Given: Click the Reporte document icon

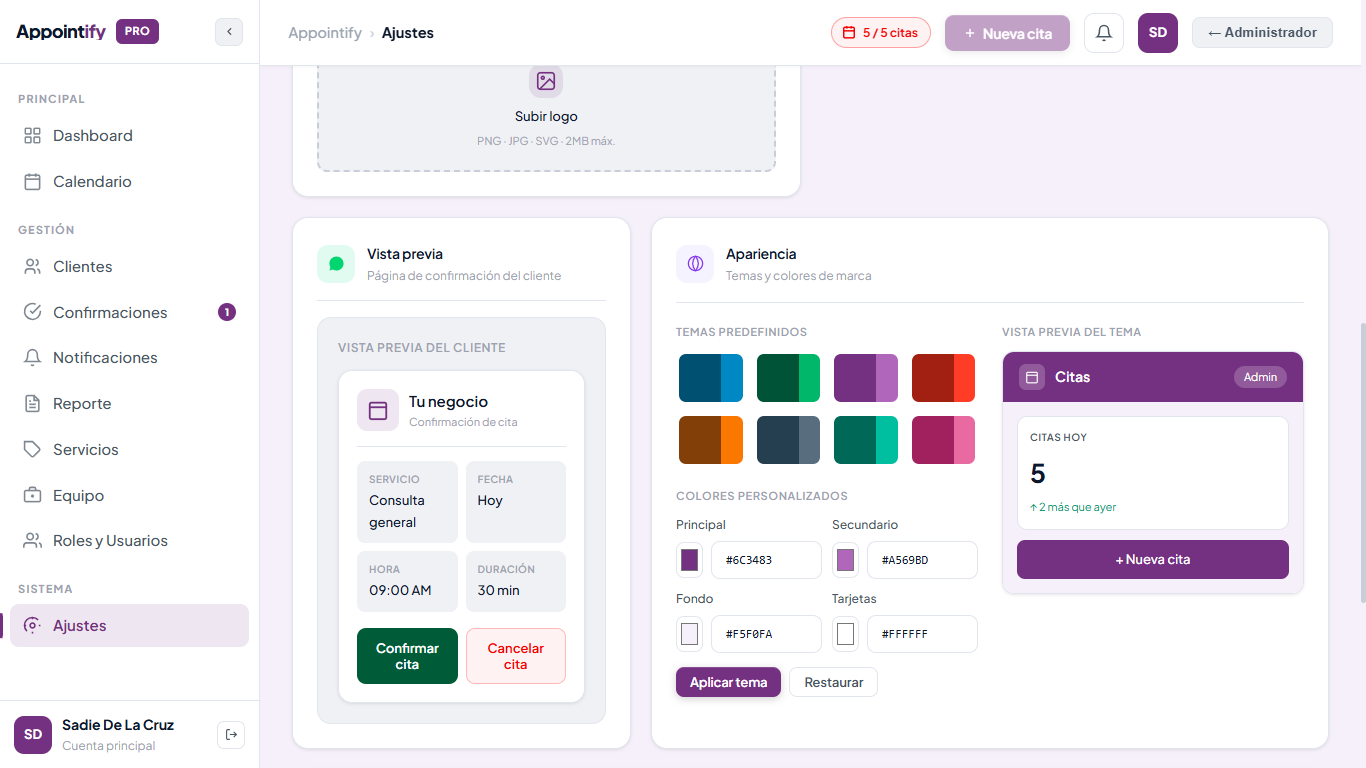Looking at the screenshot, I should tap(33, 404).
